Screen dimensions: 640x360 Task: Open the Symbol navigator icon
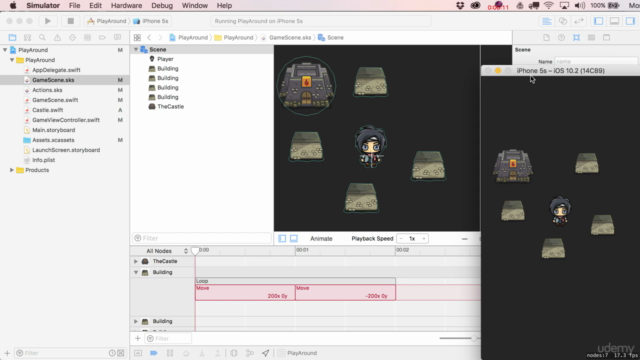(x=27, y=38)
